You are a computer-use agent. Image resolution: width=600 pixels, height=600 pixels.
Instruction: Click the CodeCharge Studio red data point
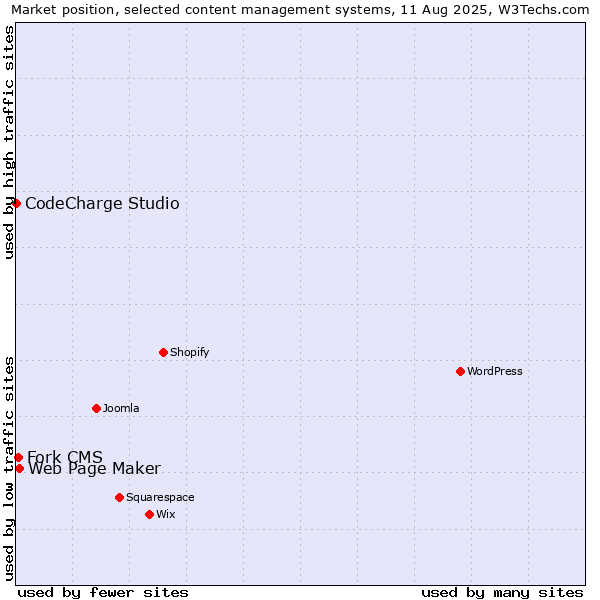[x=16, y=203]
